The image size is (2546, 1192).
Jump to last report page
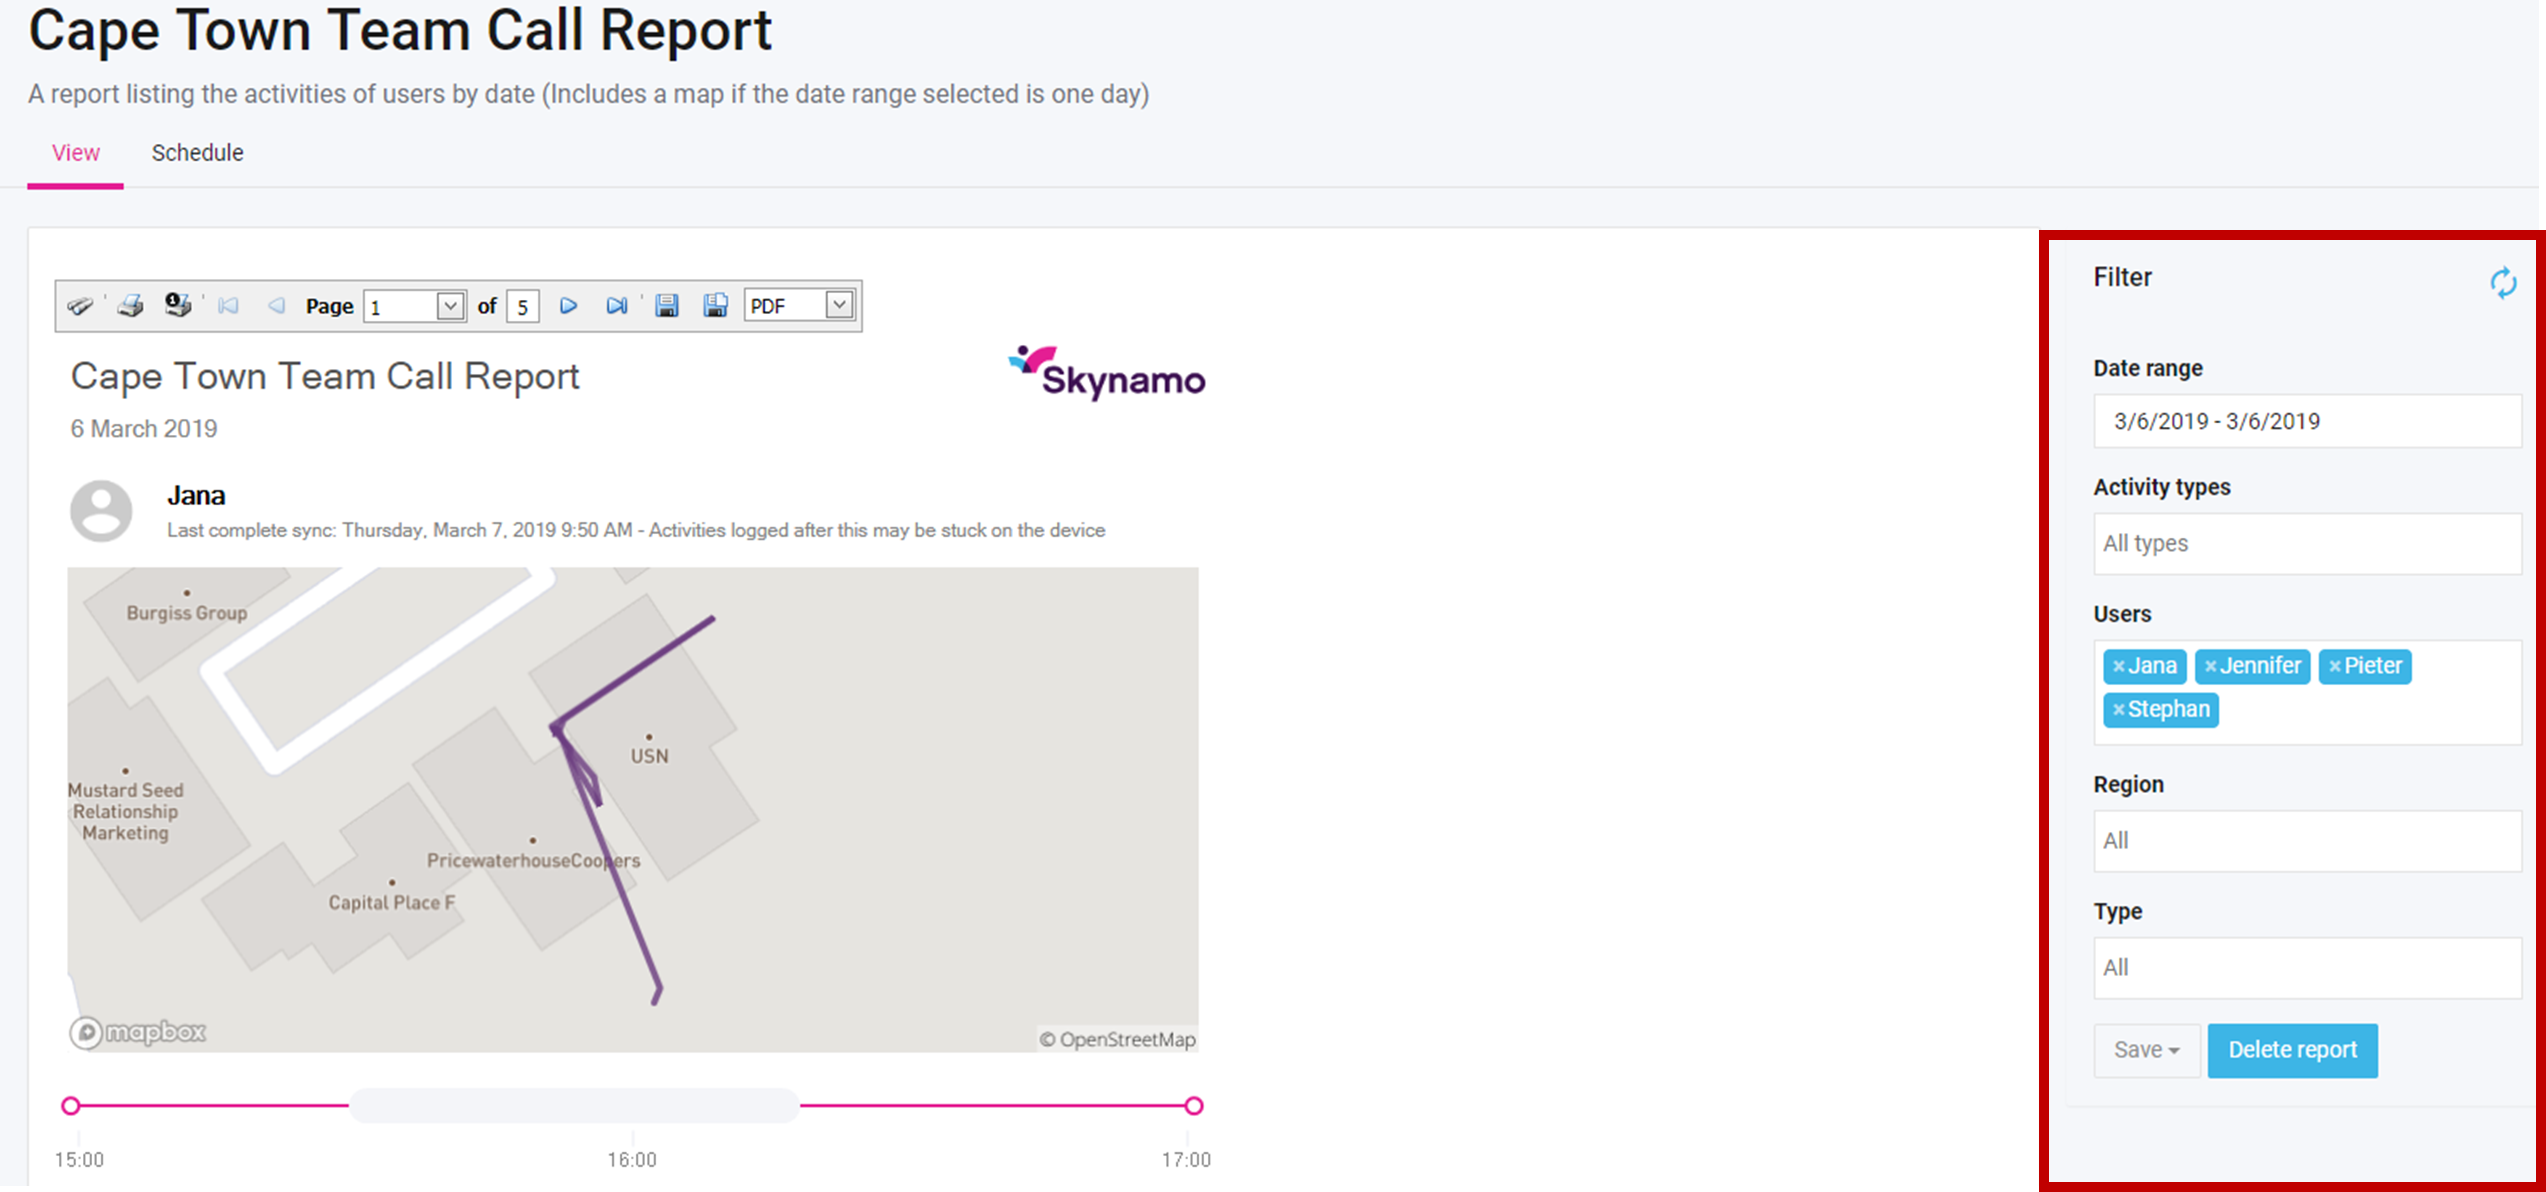coord(616,305)
